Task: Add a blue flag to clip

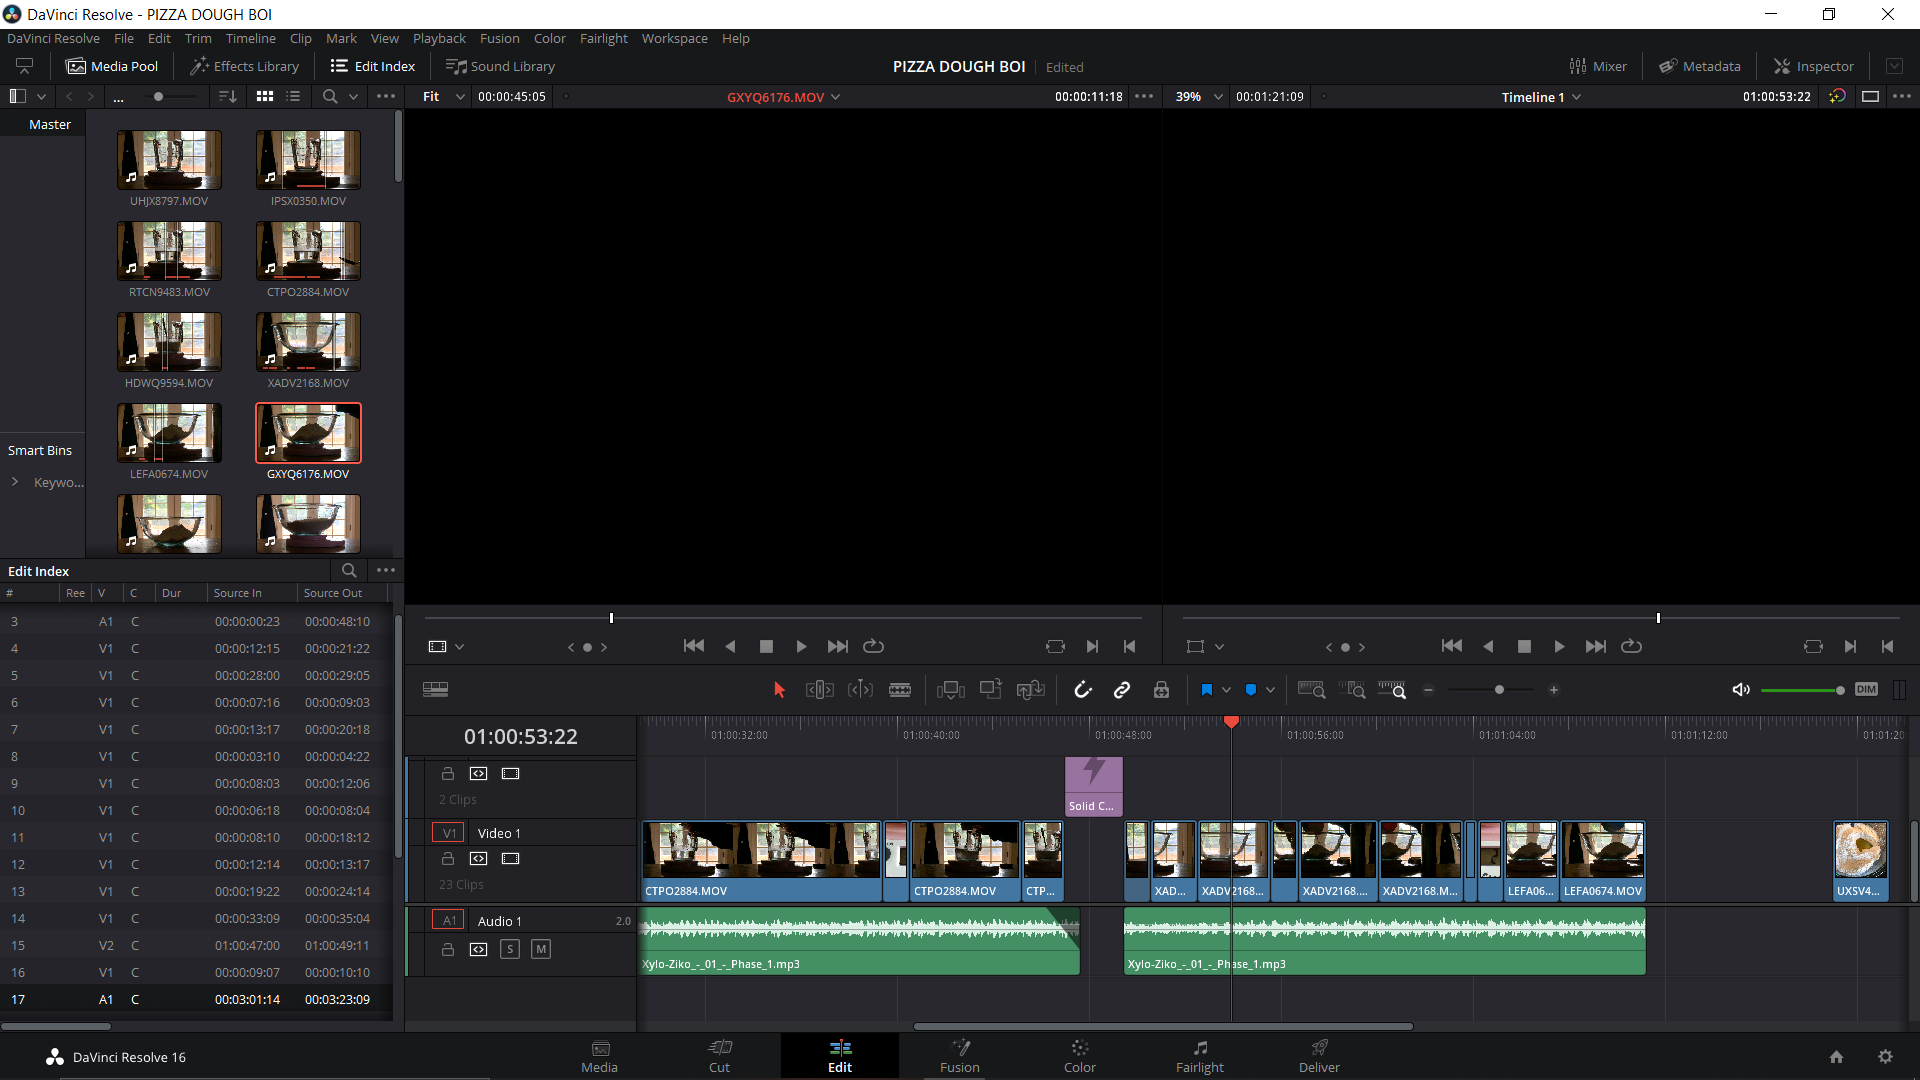Action: coord(1206,690)
